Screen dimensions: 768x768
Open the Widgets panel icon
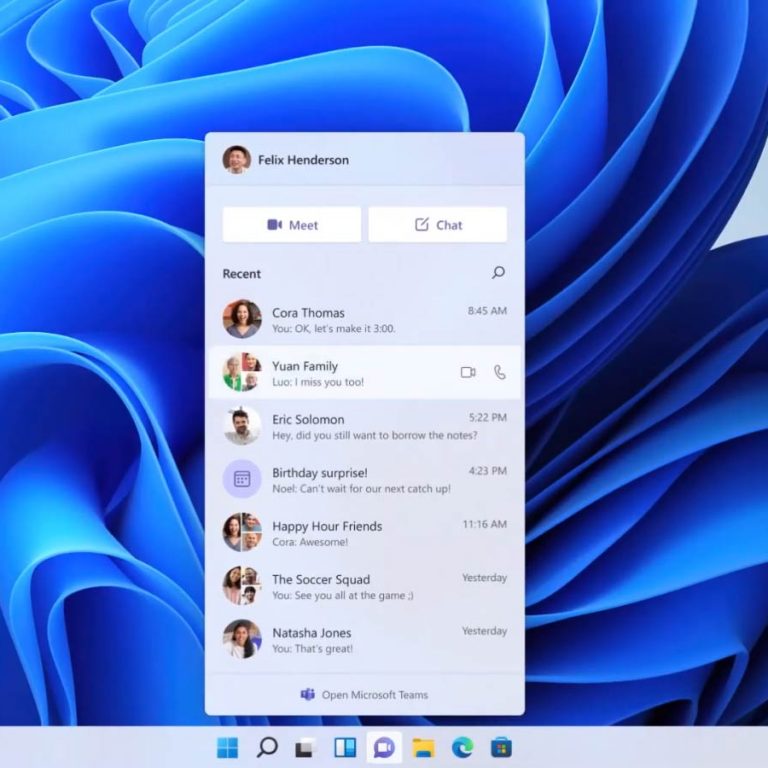coord(345,747)
